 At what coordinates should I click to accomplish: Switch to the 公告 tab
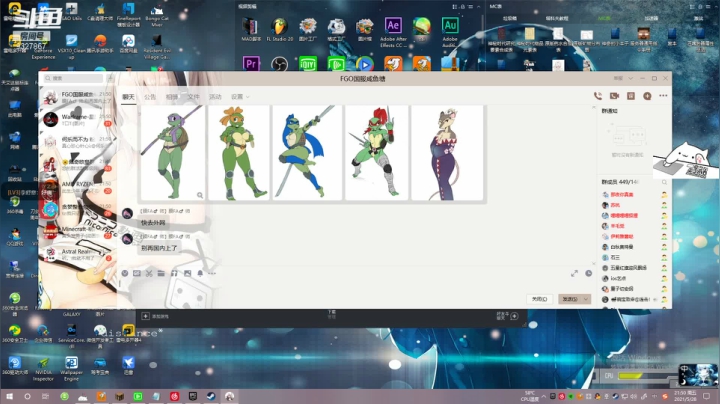(x=150, y=97)
